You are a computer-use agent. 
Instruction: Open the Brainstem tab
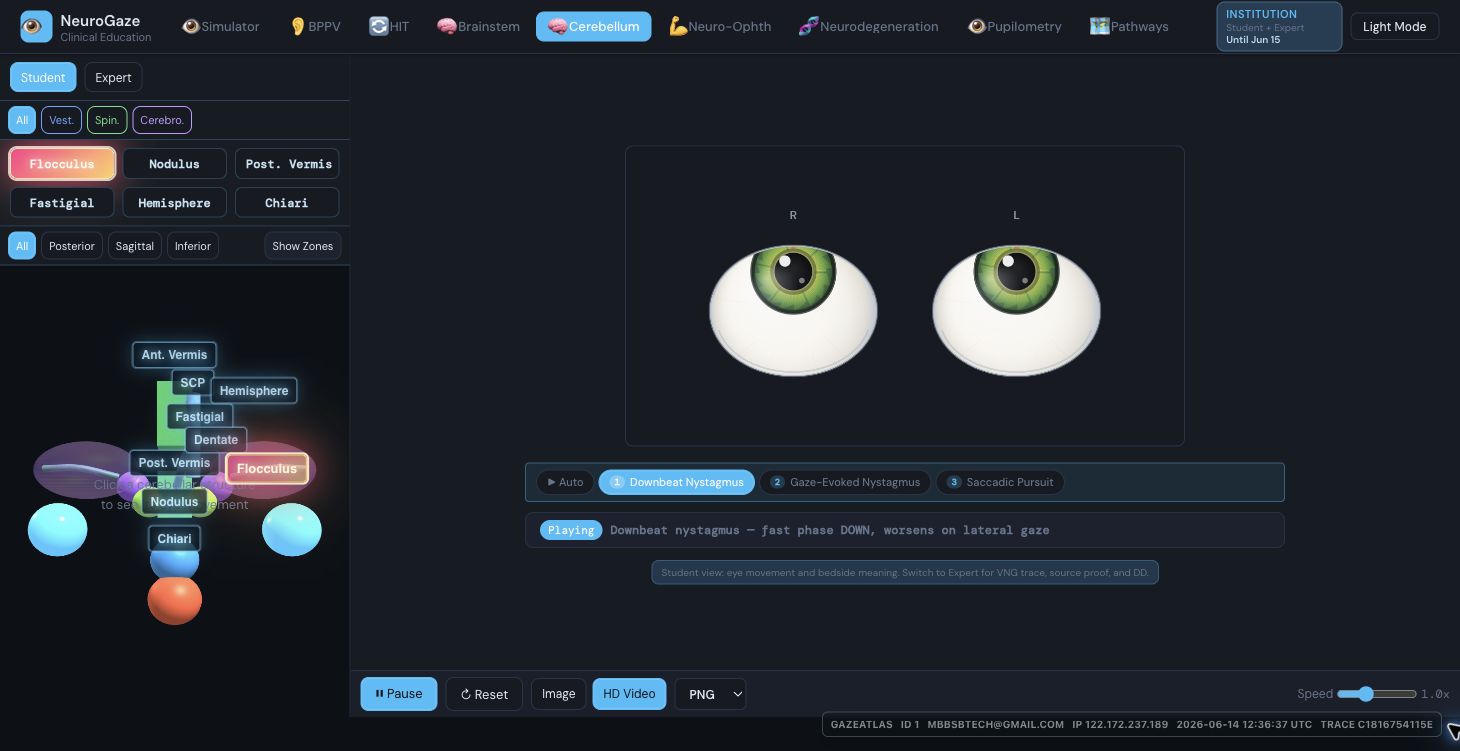click(478, 26)
